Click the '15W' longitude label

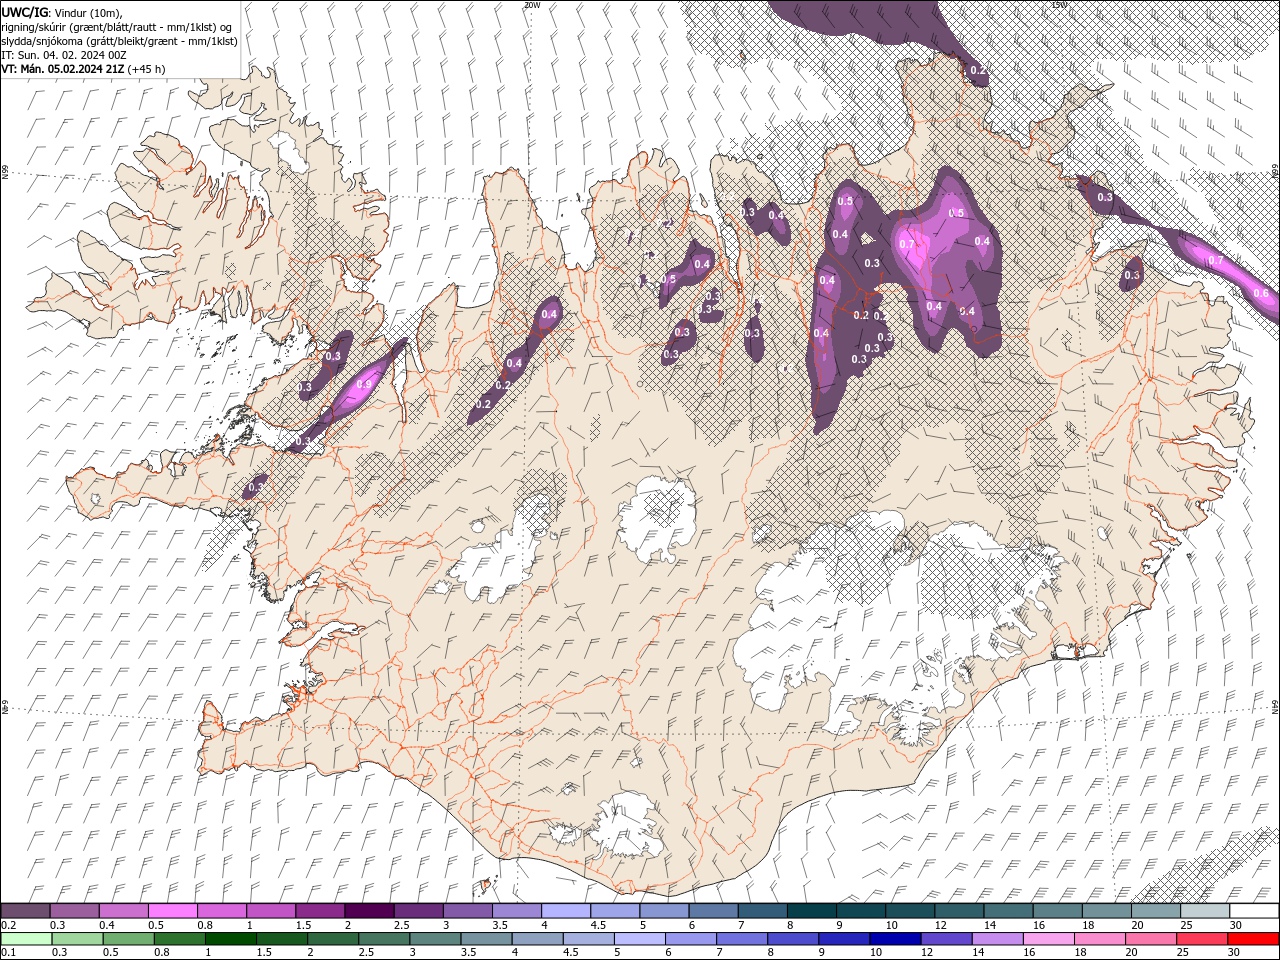click(x=1059, y=5)
